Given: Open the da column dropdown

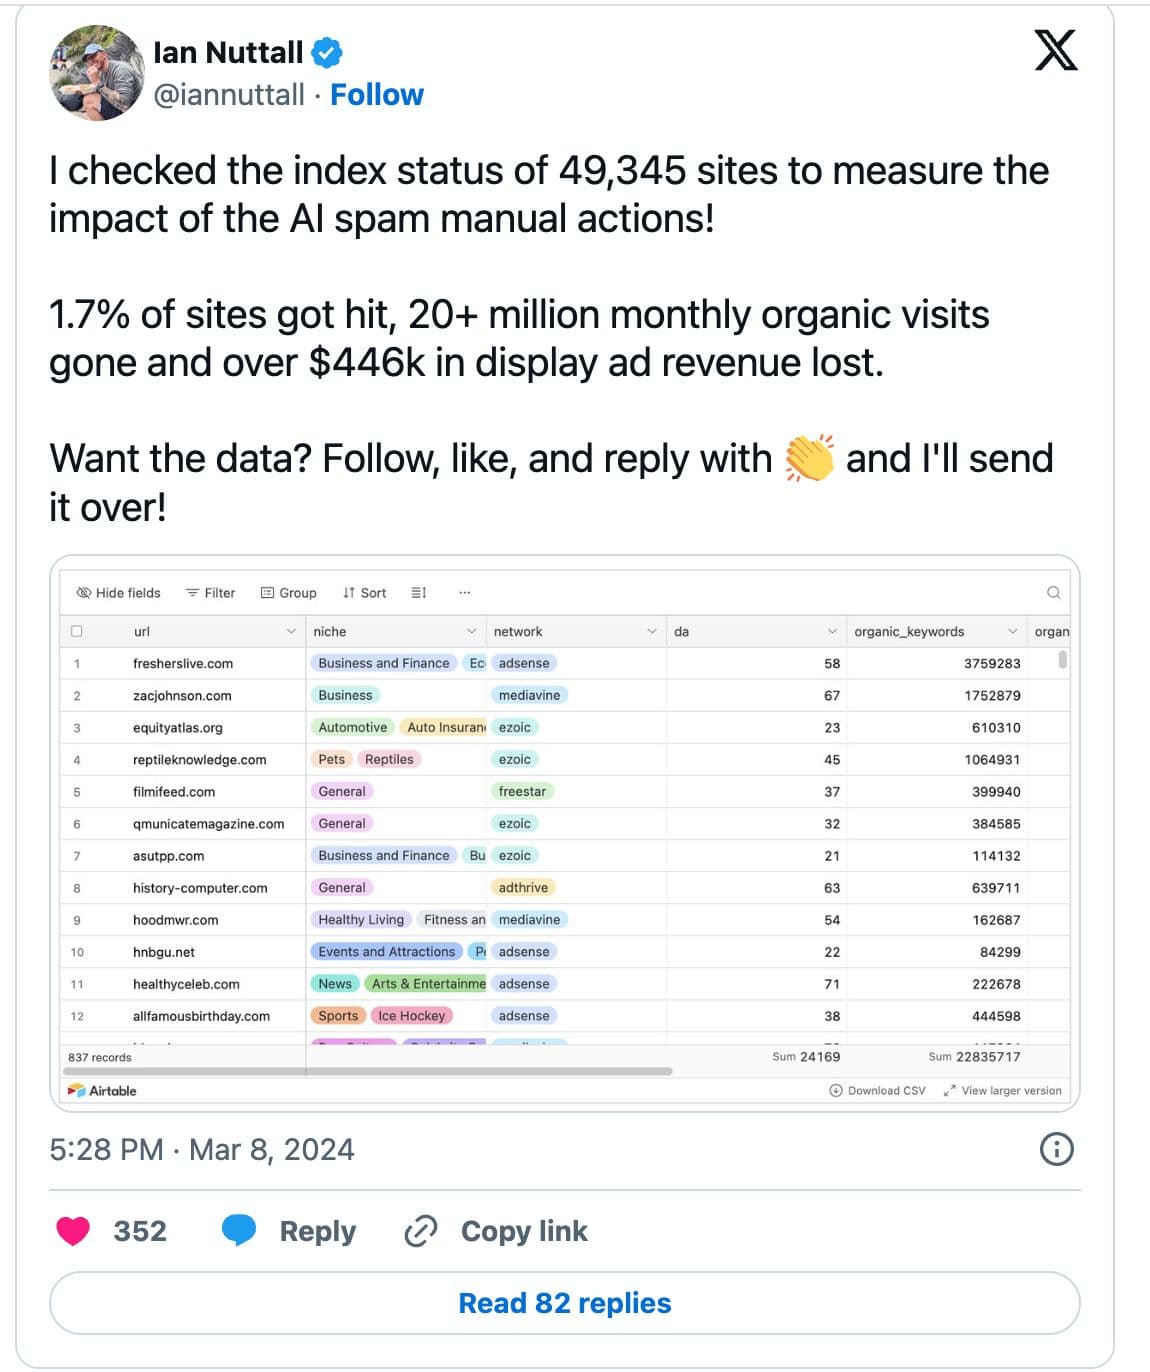Looking at the screenshot, I should (833, 631).
